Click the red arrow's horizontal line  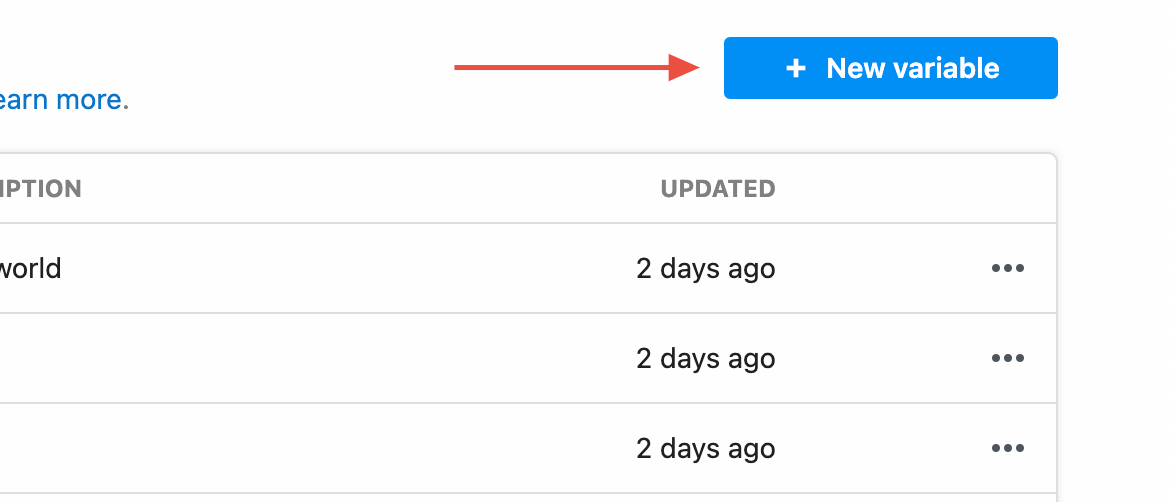pos(561,67)
